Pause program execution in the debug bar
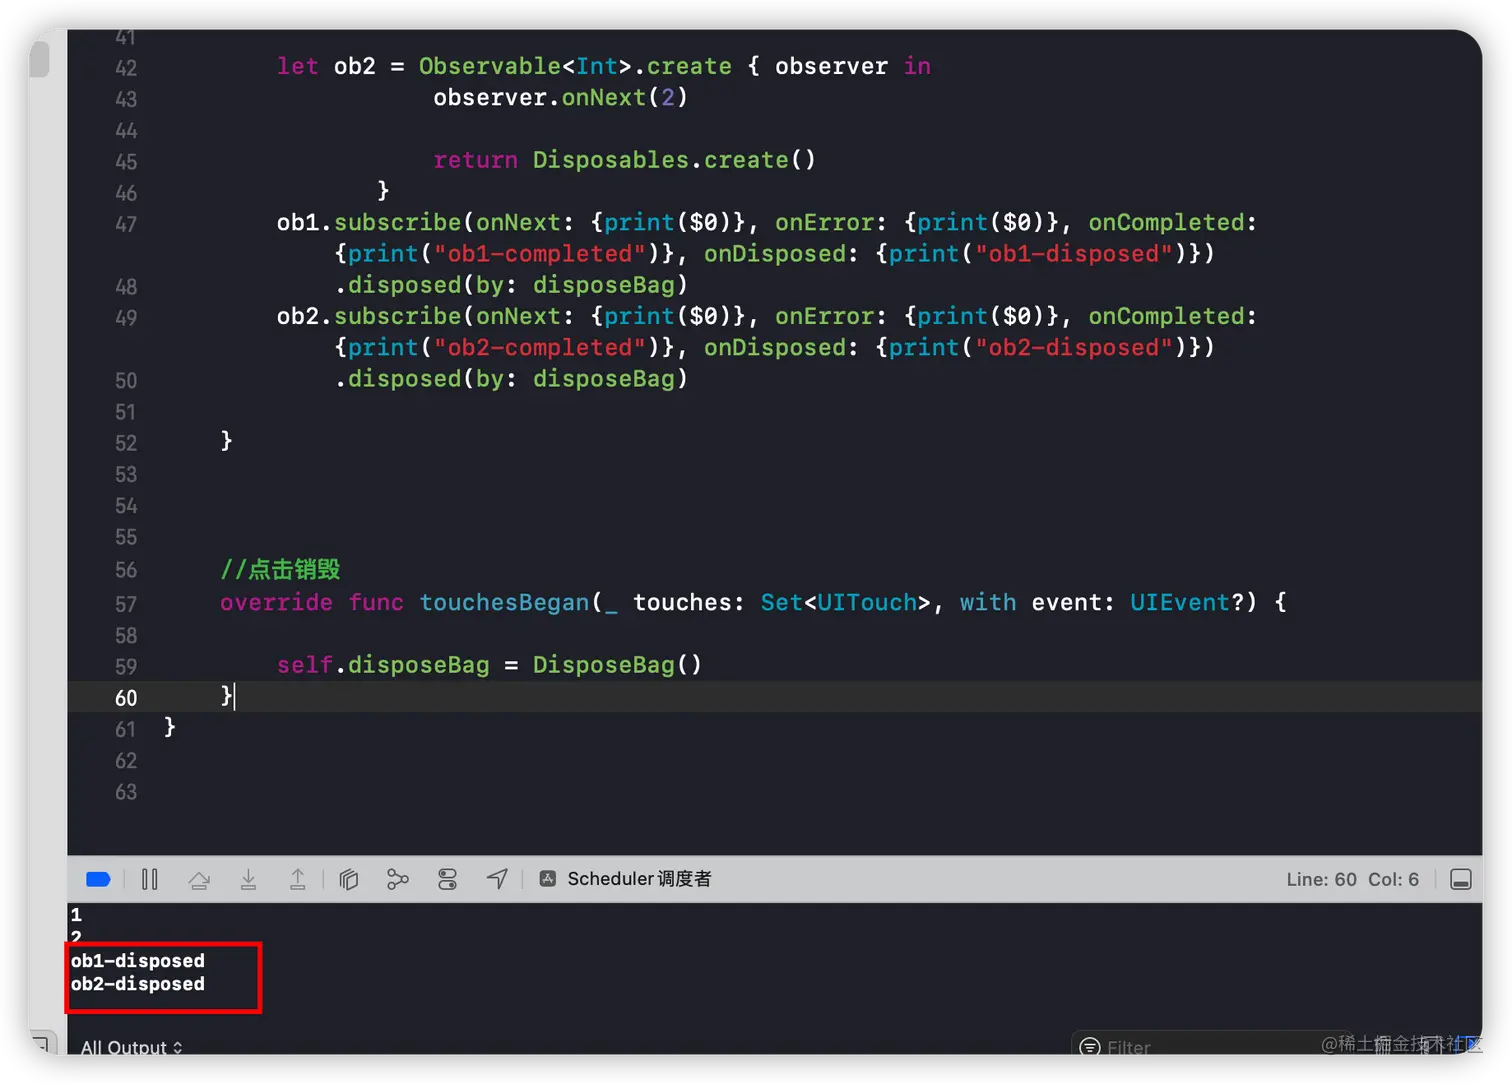 (150, 879)
